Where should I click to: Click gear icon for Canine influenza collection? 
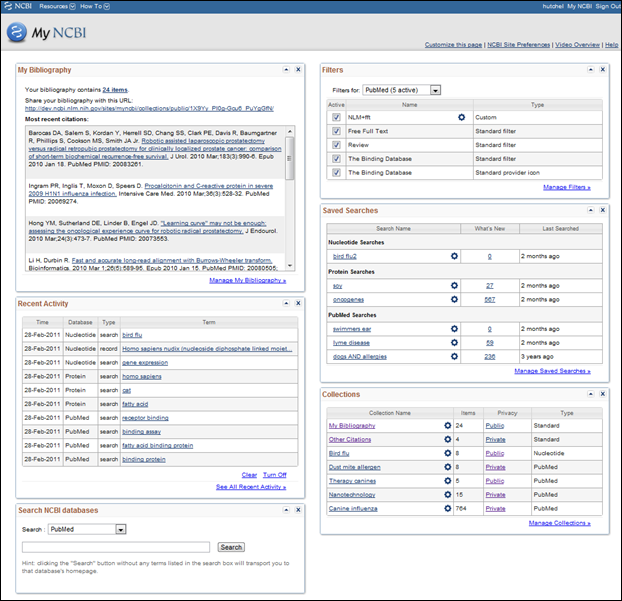448,508
